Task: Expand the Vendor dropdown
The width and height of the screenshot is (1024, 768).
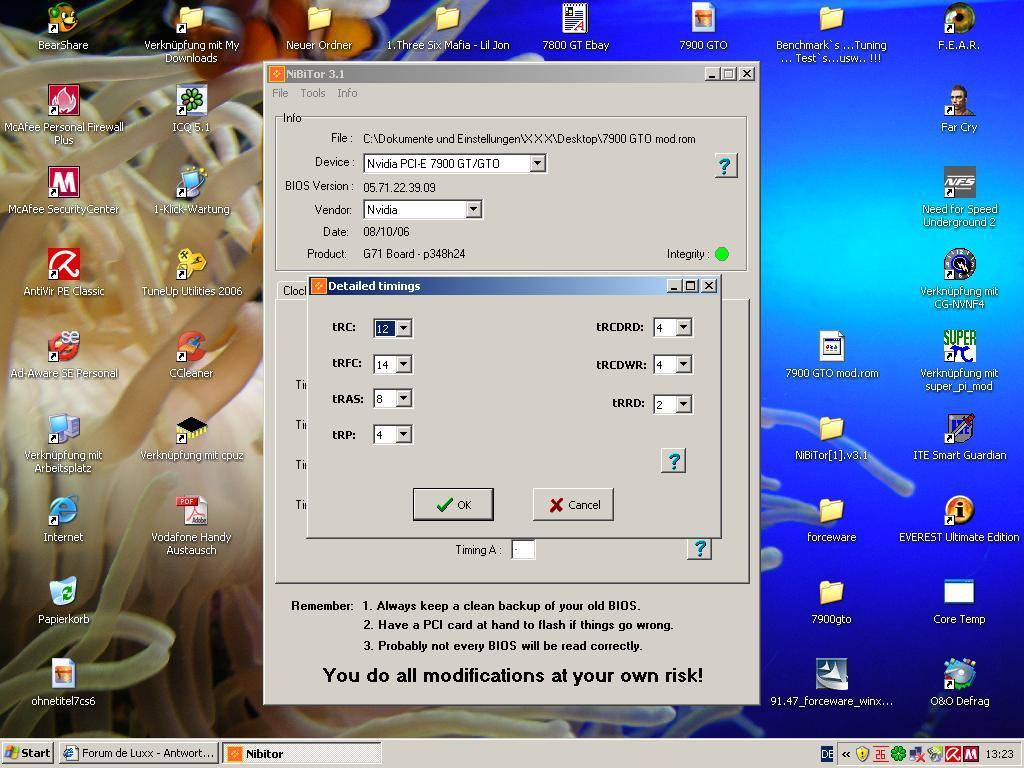Action: (x=474, y=210)
